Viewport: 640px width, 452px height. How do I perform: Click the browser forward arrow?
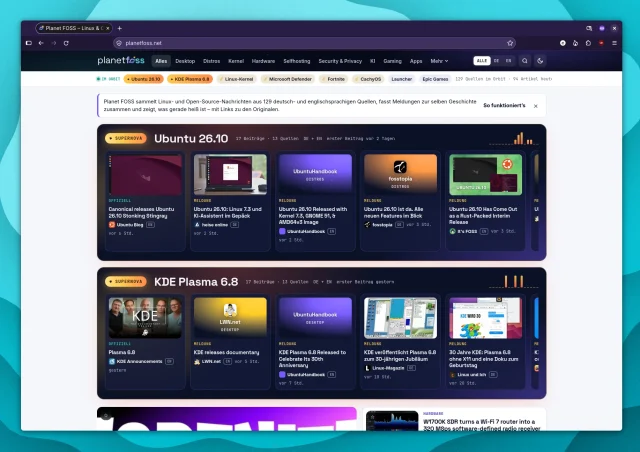pyautogui.click(x=53, y=43)
